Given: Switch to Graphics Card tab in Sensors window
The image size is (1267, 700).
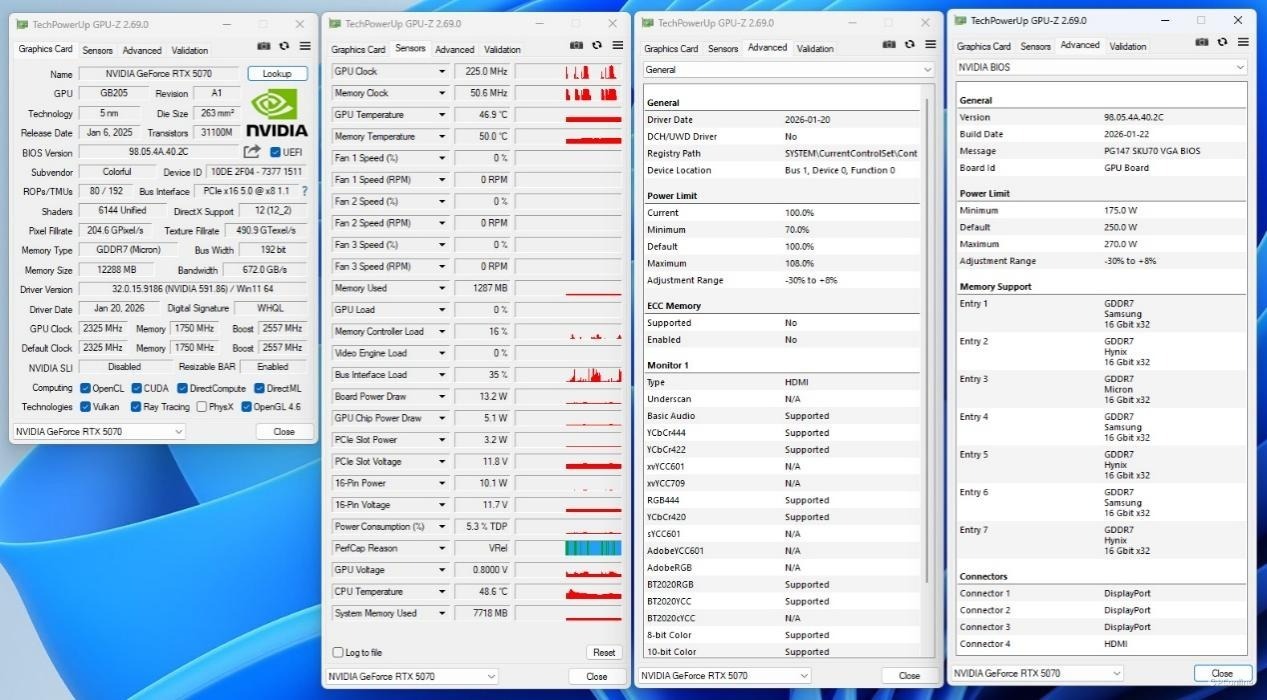Looking at the screenshot, I should tap(358, 49).
